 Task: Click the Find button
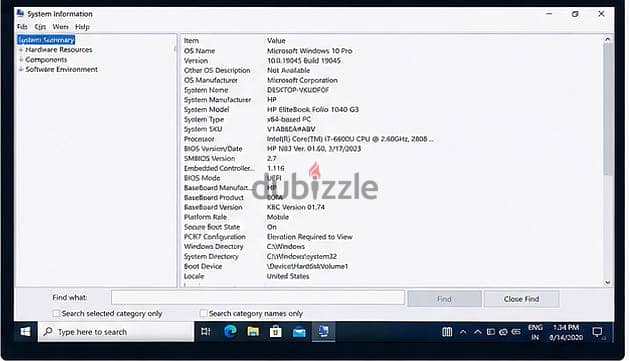coord(444,299)
